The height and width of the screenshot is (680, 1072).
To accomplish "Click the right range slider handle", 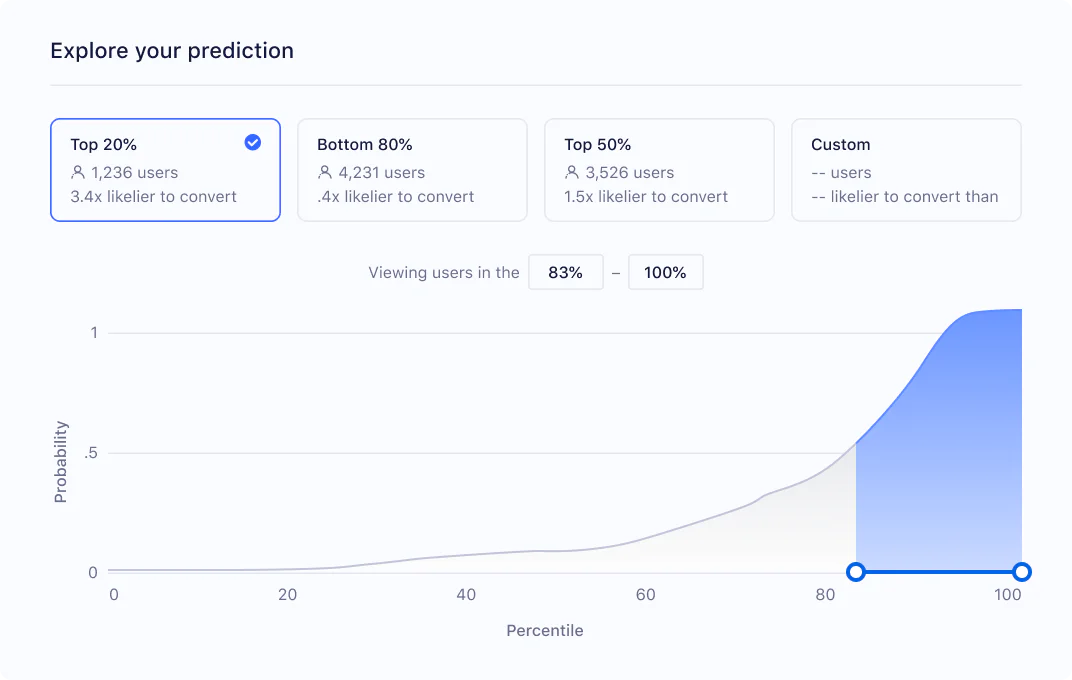I will 1021,572.
